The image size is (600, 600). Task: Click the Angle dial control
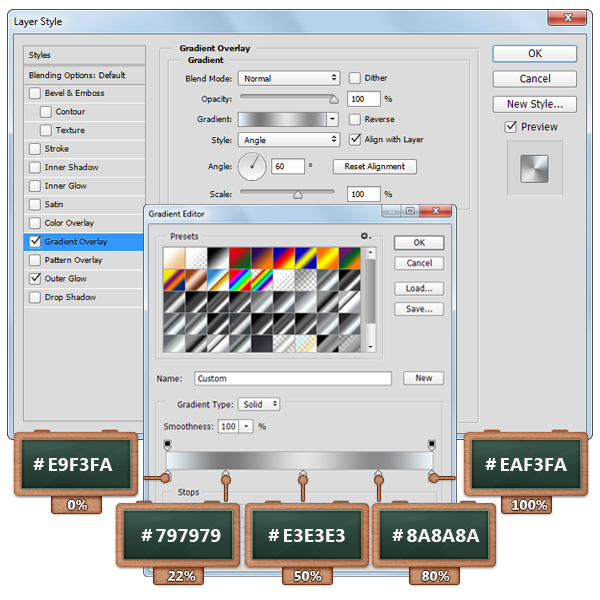[254, 166]
